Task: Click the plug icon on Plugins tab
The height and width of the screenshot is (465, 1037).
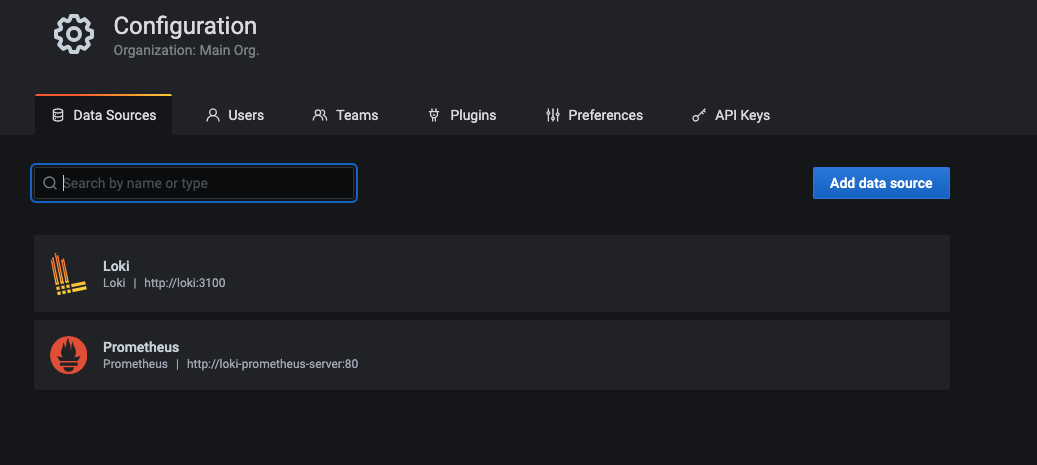Action: click(434, 115)
